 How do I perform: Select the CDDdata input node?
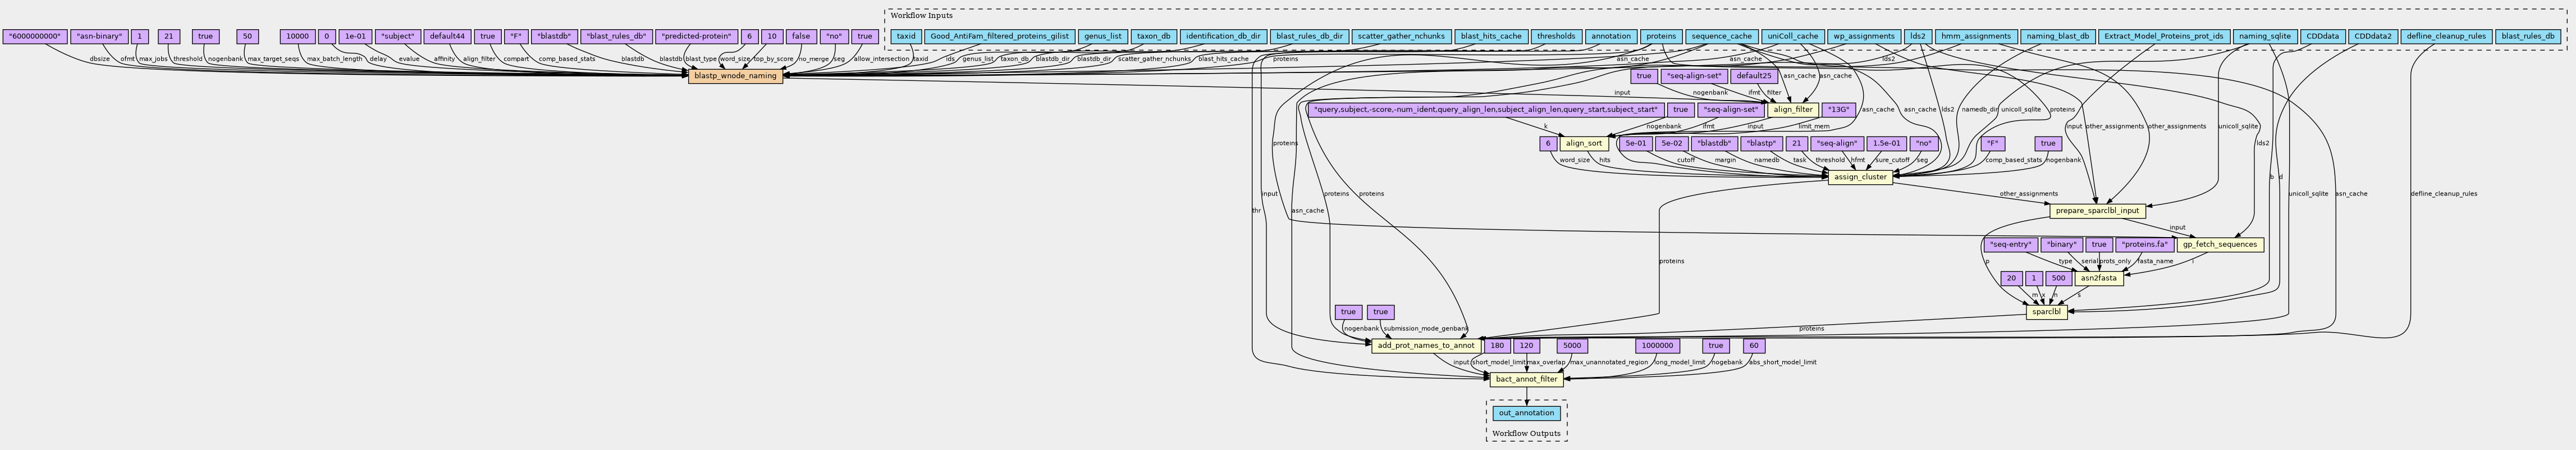click(x=2321, y=36)
